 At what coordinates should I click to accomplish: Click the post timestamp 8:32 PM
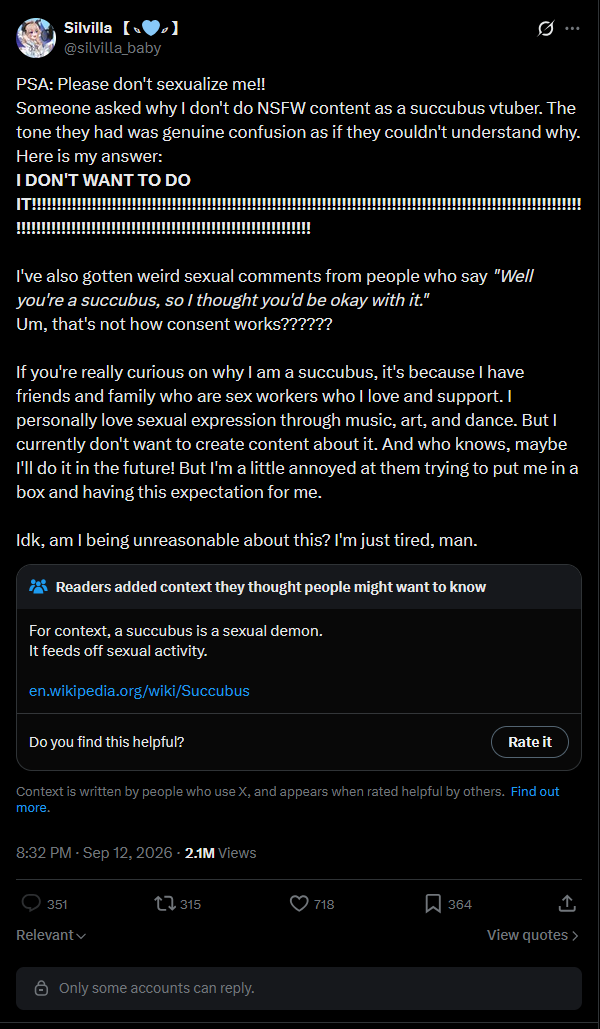[x=43, y=853]
